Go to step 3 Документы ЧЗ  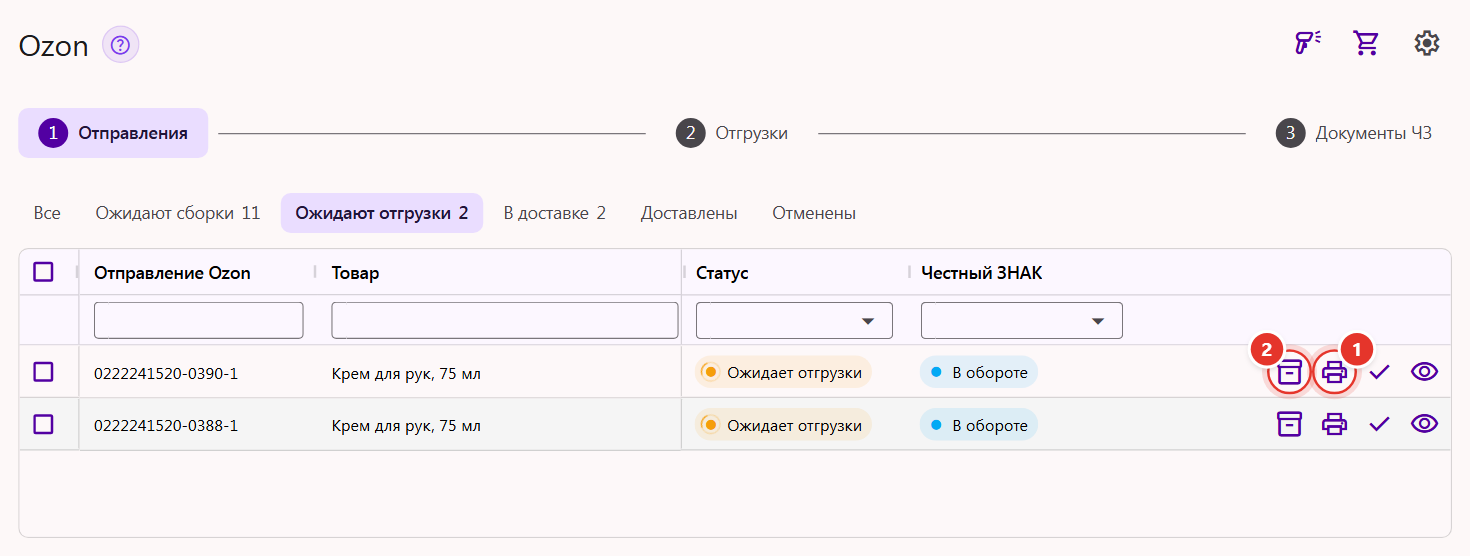pyautogui.click(x=1354, y=133)
